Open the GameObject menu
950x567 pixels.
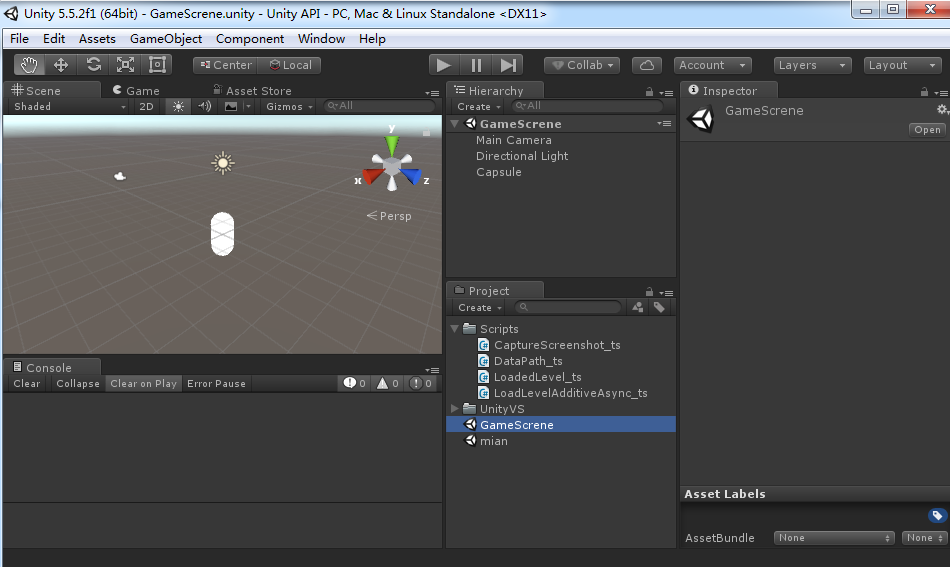point(166,39)
